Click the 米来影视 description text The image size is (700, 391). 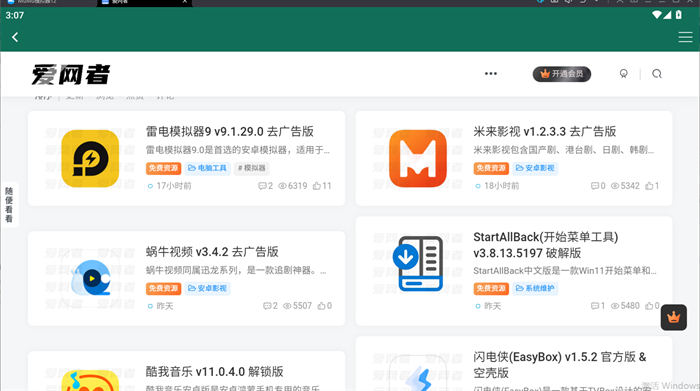[563, 150]
